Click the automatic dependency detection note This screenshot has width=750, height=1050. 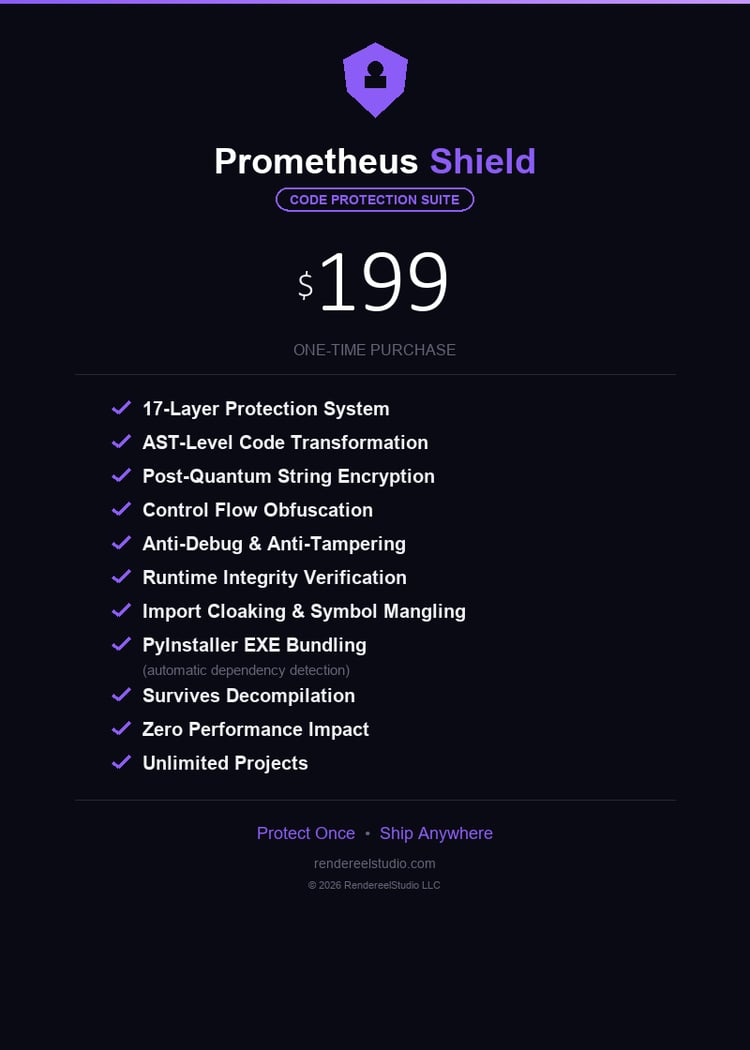246,670
